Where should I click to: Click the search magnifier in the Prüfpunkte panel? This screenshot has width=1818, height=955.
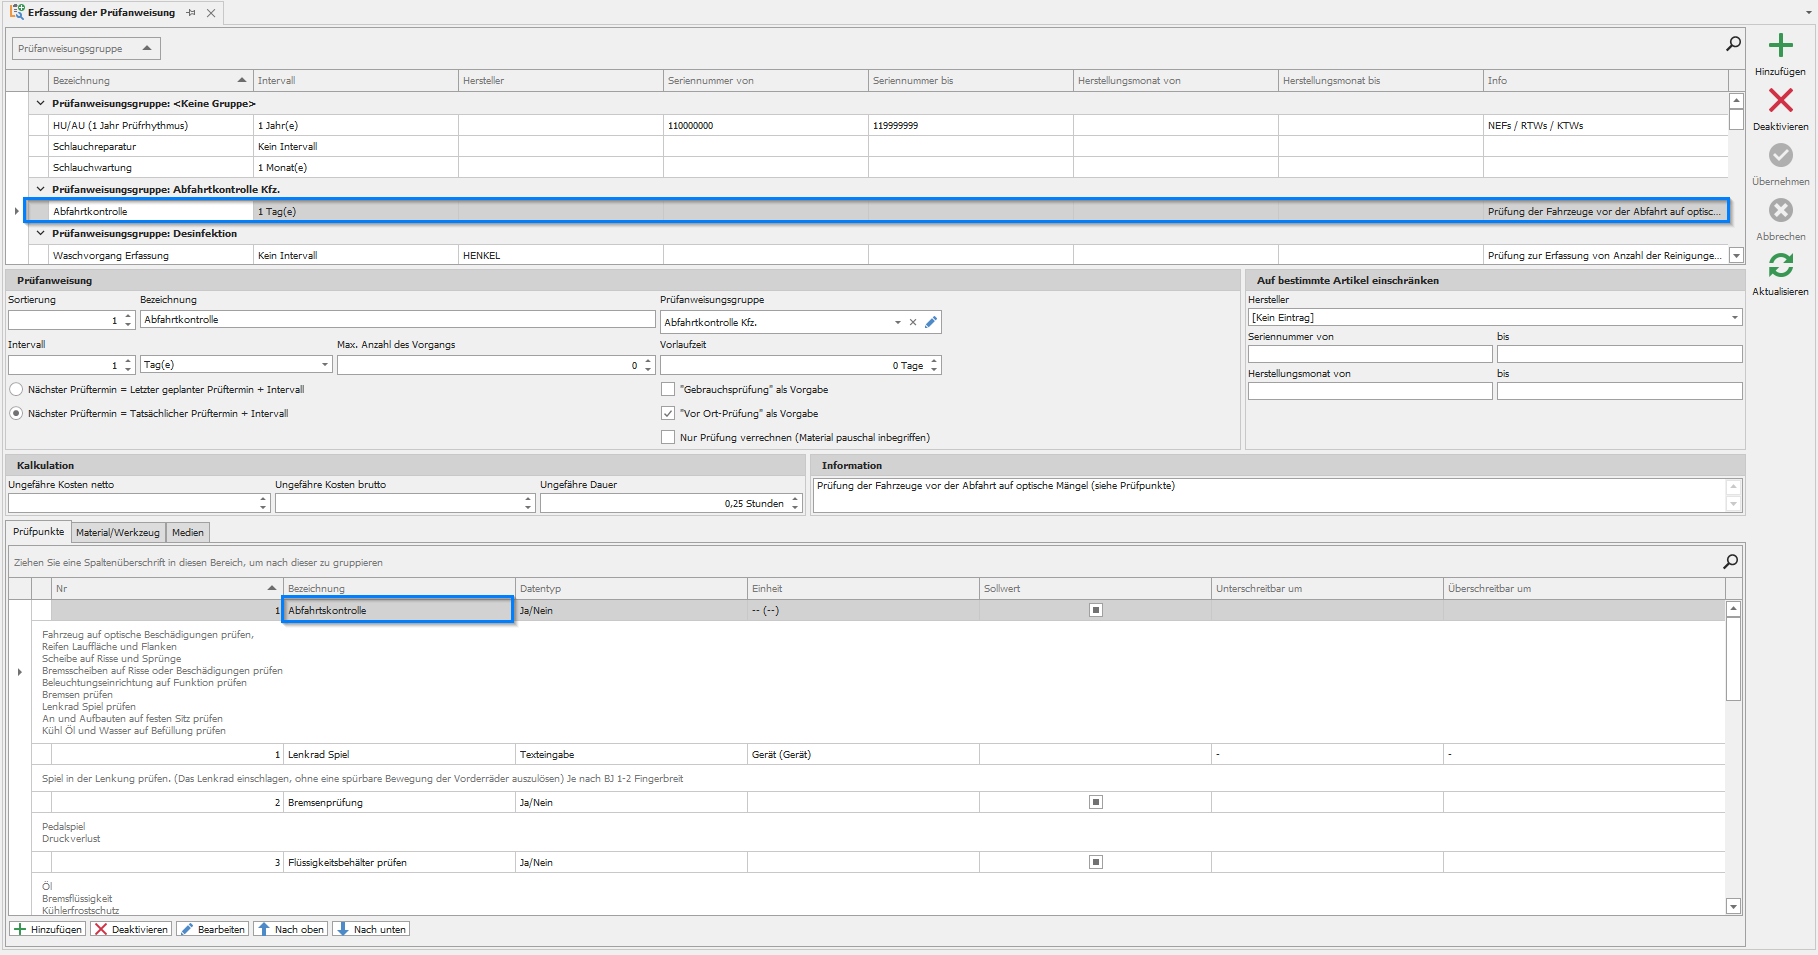[1730, 562]
